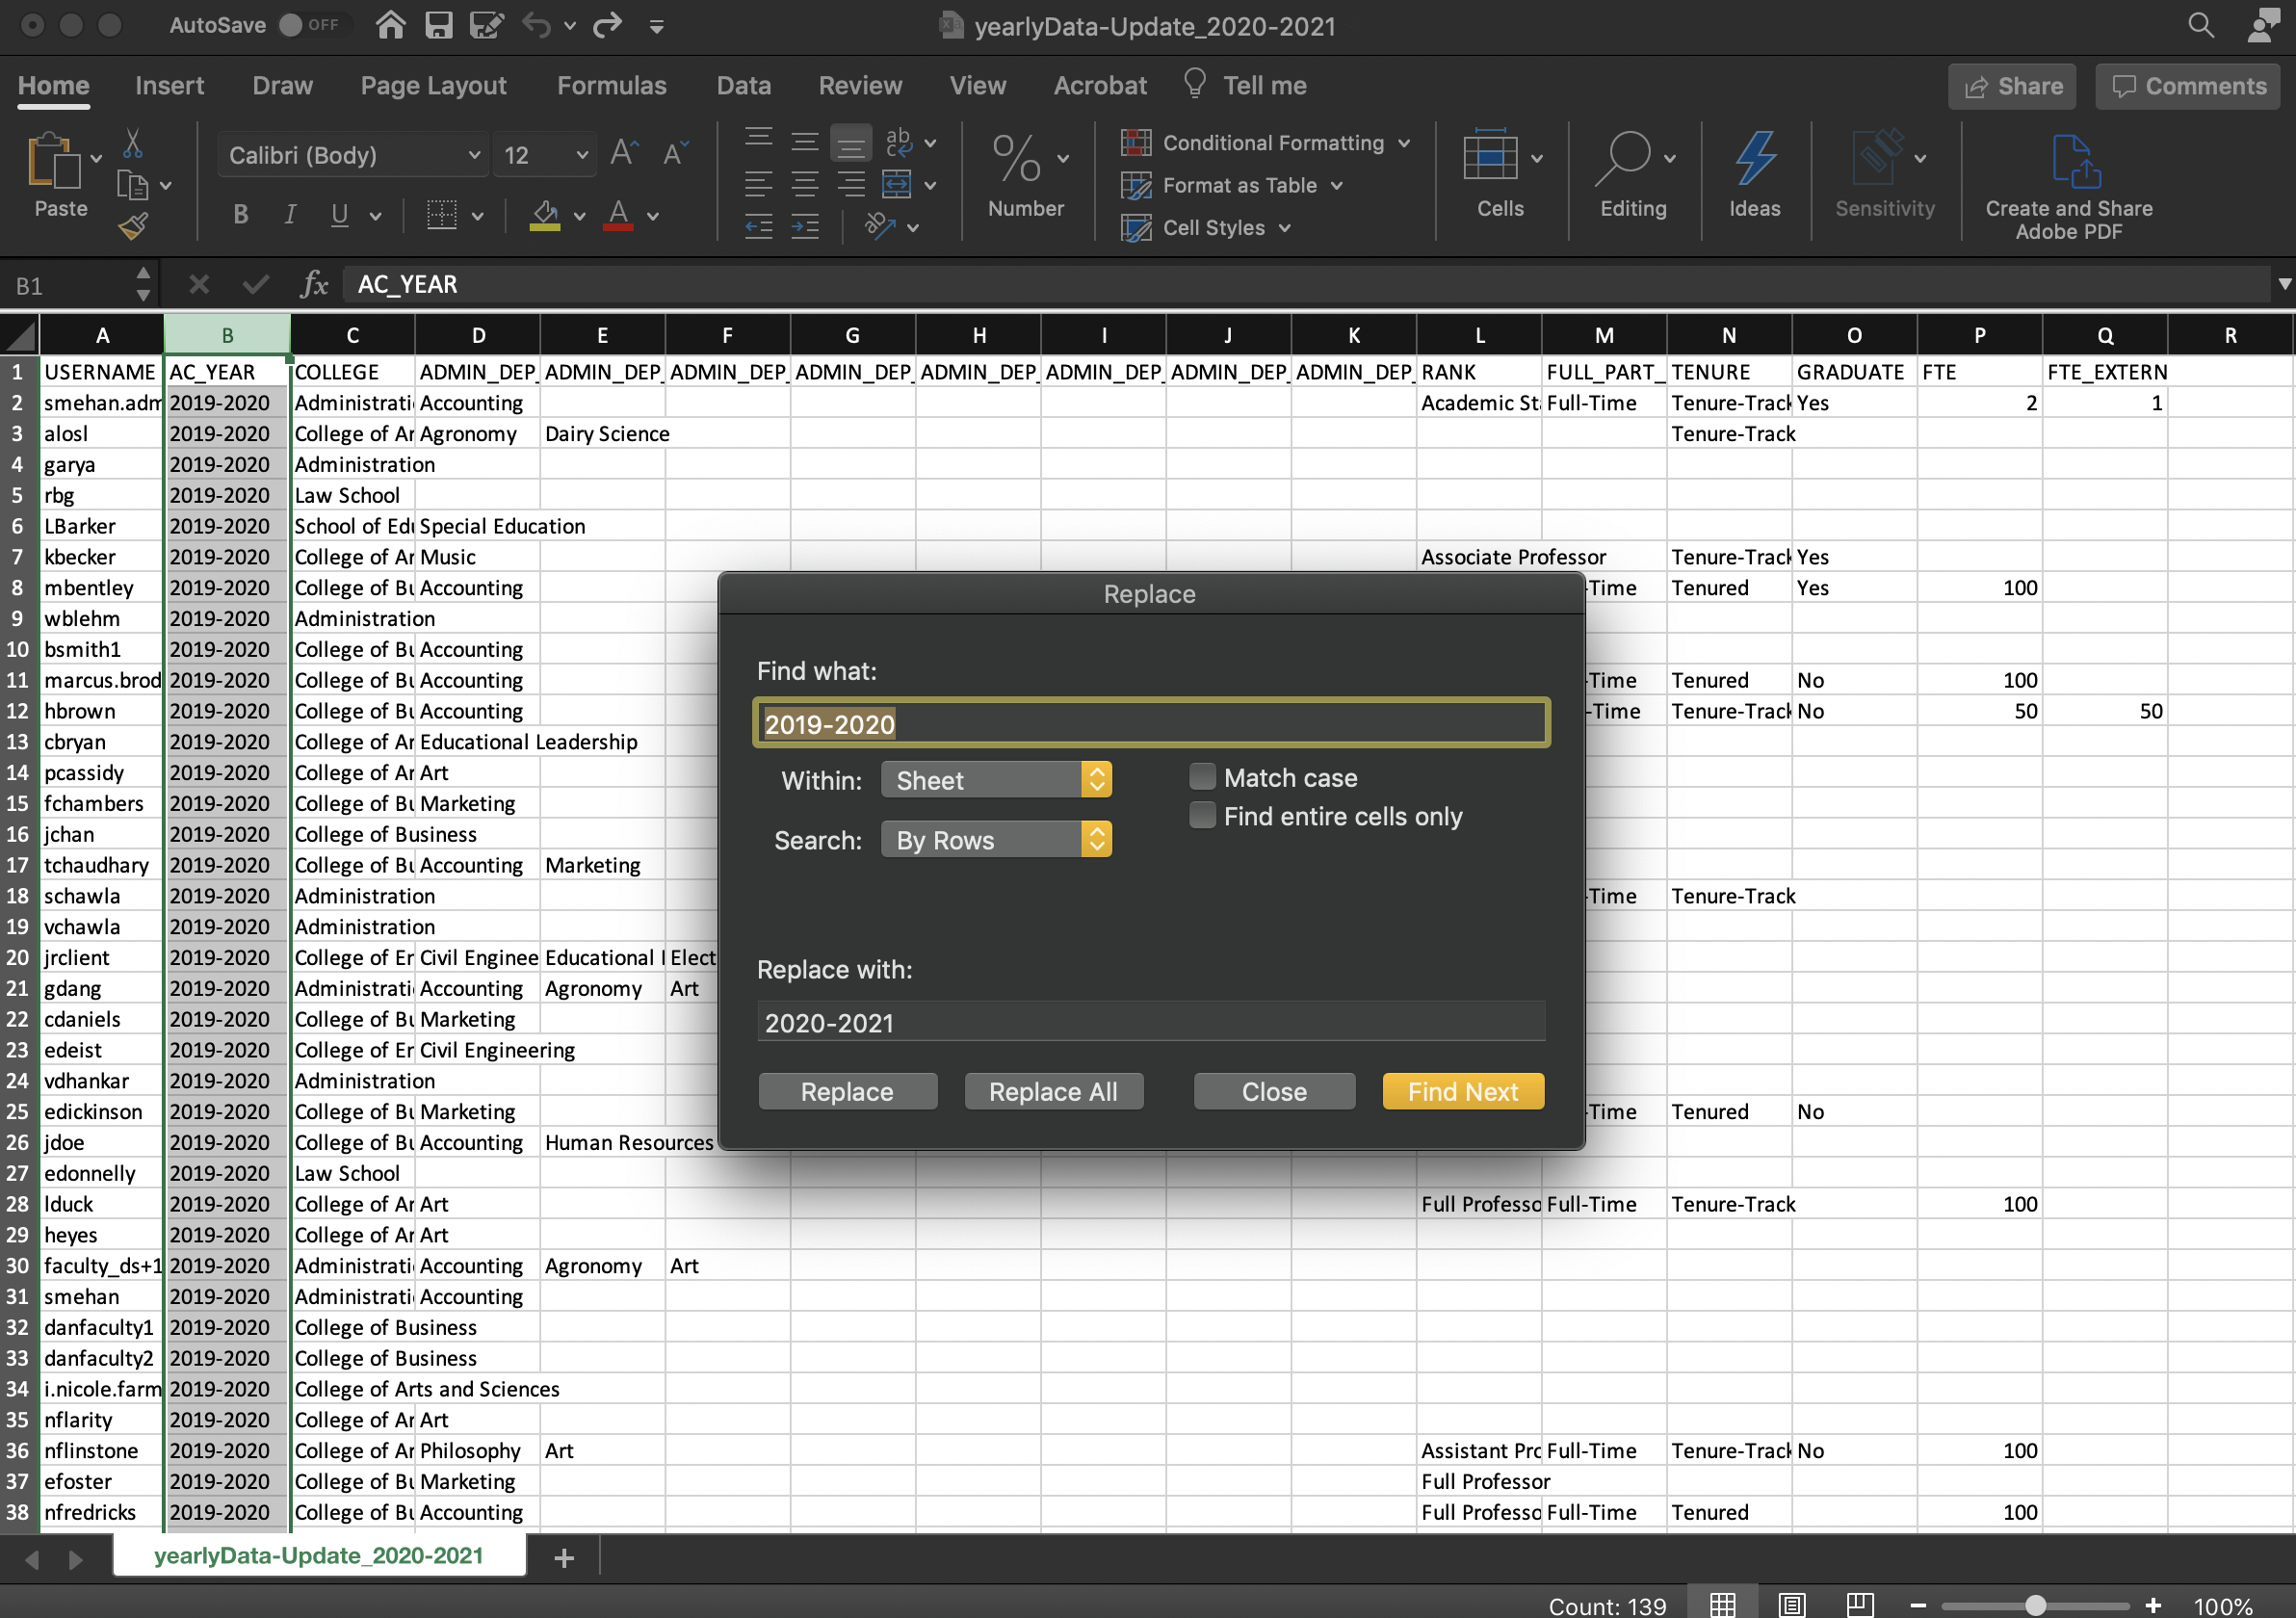Image resolution: width=2296 pixels, height=1618 pixels.
Task: Click the Tell me search box
Action: pos(1245,86)
